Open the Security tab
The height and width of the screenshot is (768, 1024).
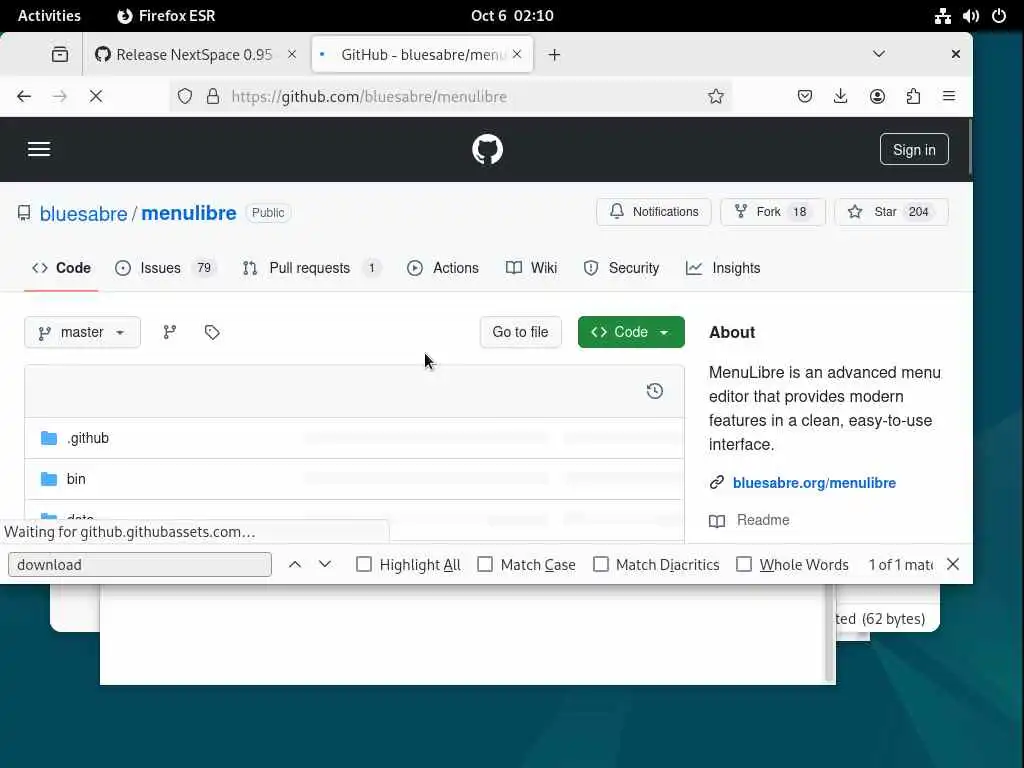click(622, 268)
